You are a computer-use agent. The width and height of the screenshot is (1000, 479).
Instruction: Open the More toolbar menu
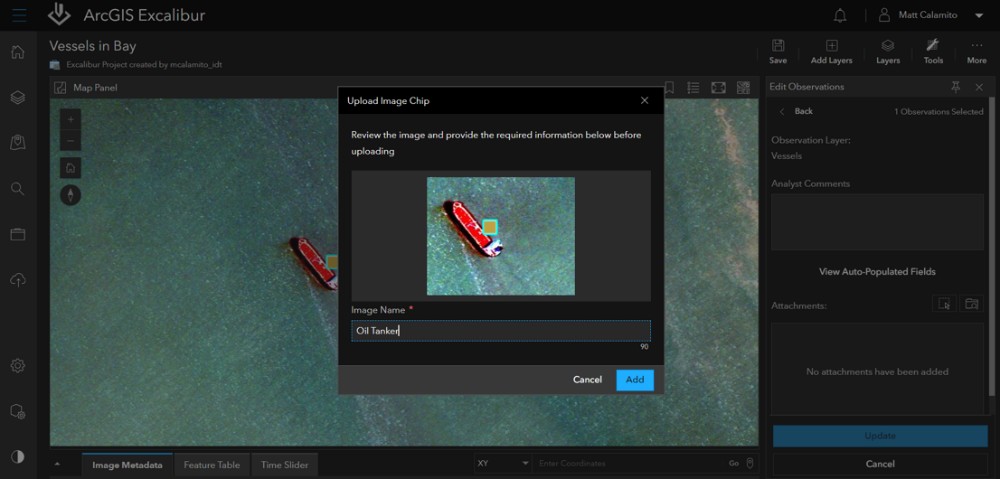pyautogui.click(x=976, y=52)
